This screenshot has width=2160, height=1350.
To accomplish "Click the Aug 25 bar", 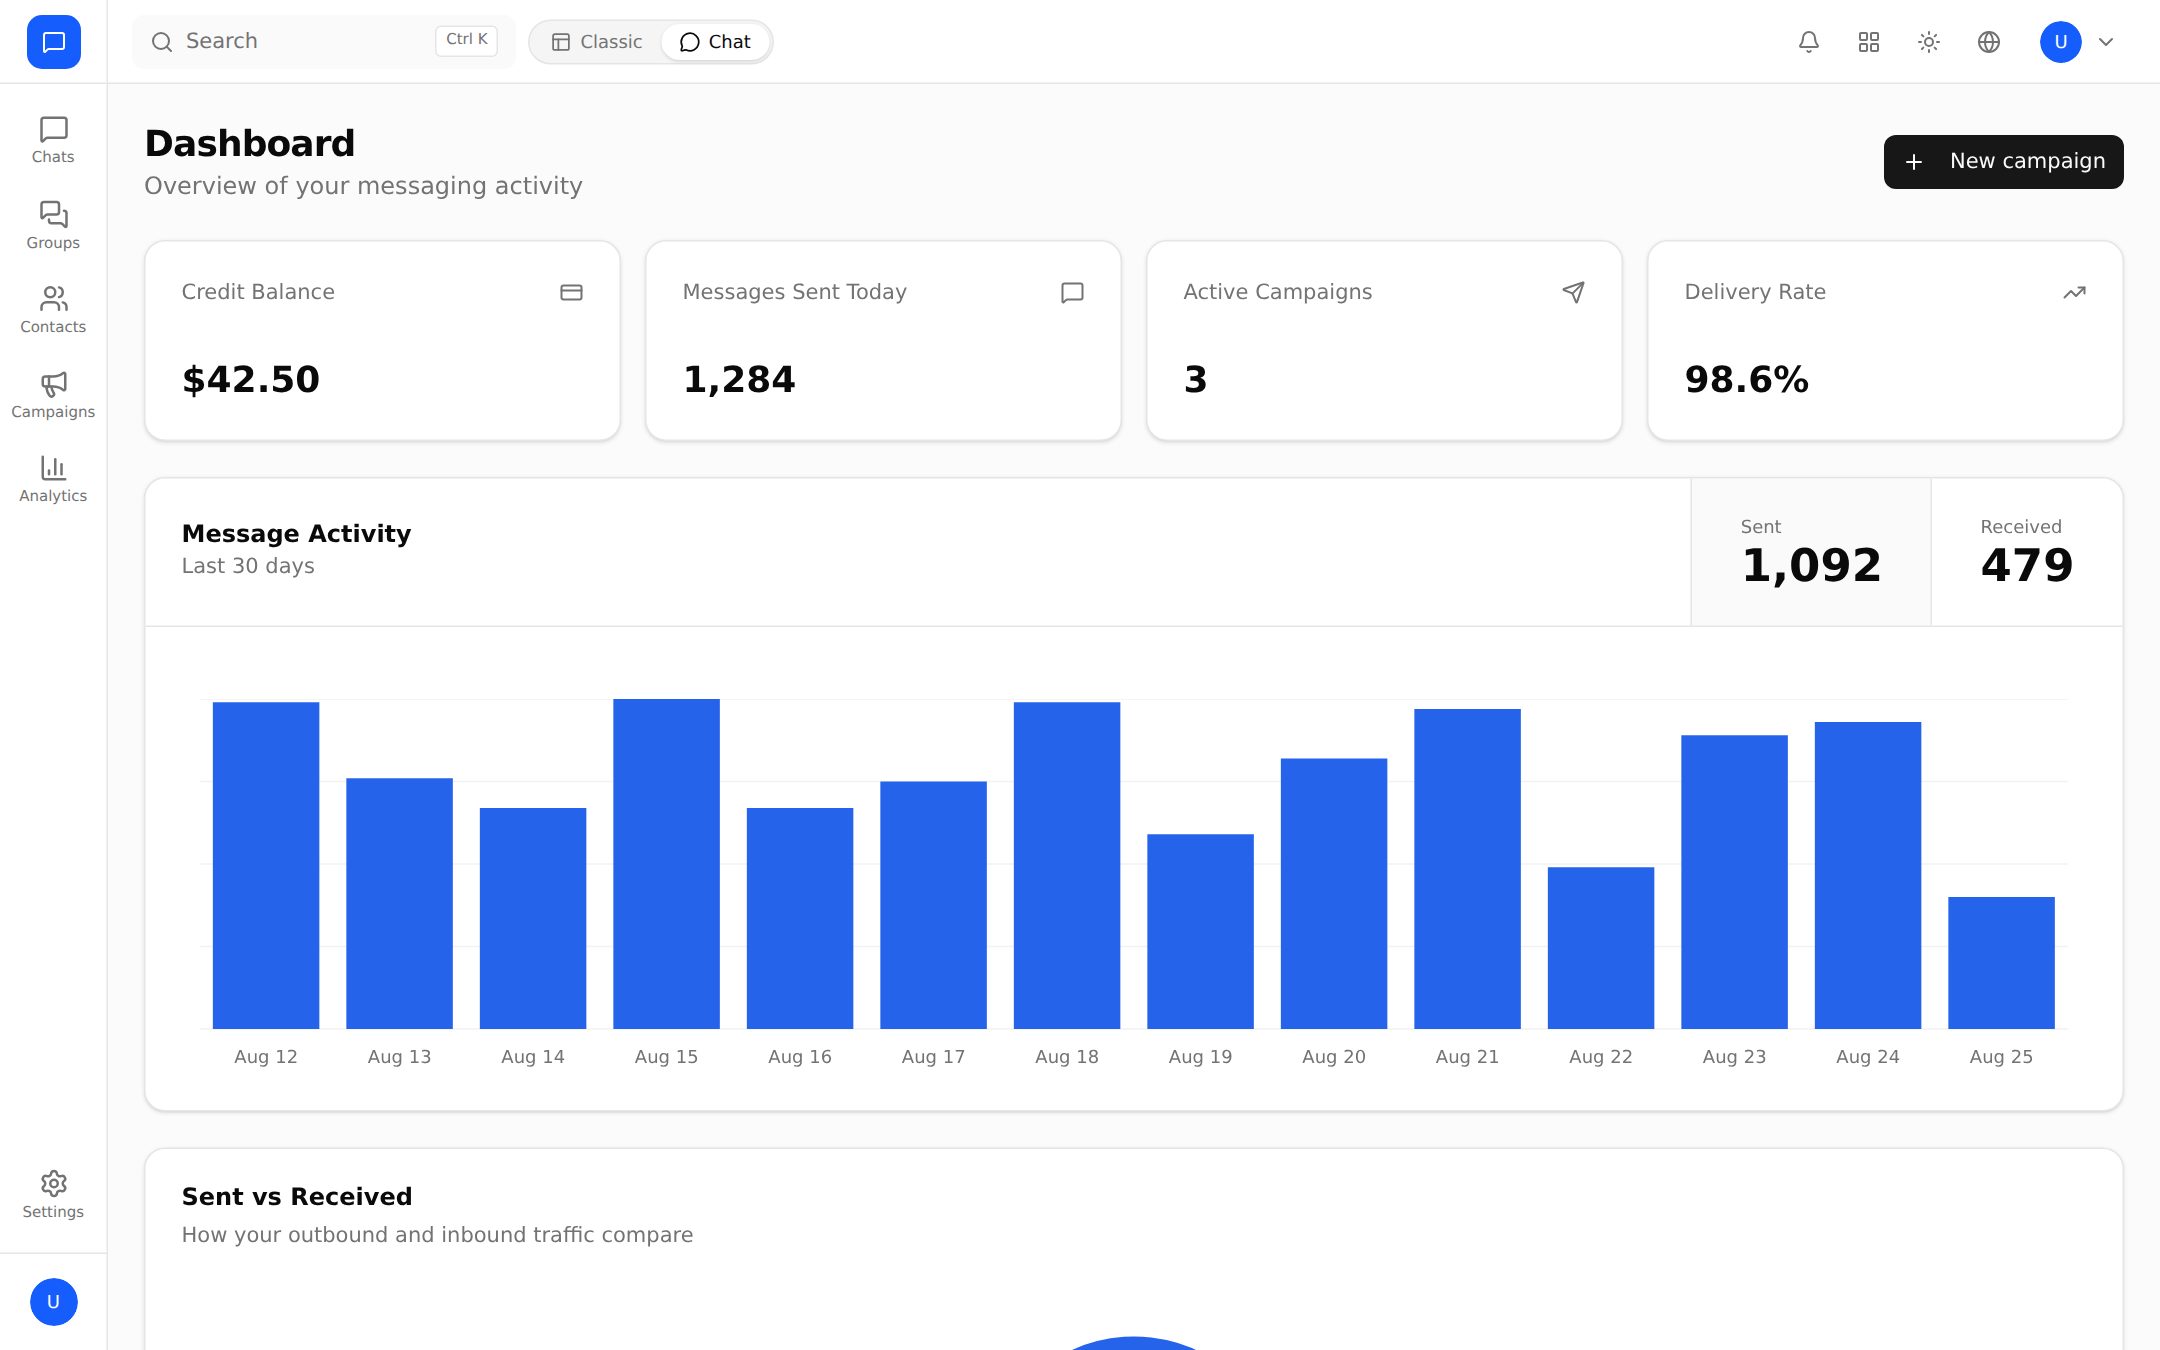I will tap(2001, 963).
